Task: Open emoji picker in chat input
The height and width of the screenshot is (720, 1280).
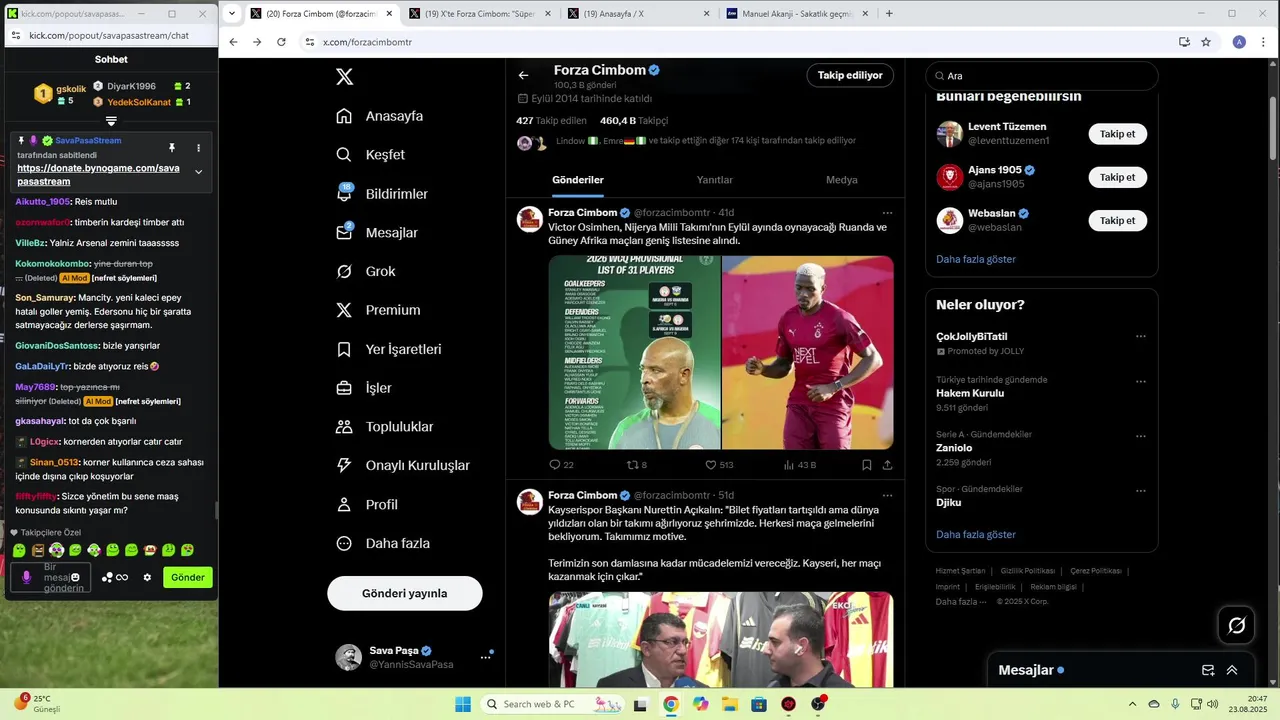Action: pos(76,577)
